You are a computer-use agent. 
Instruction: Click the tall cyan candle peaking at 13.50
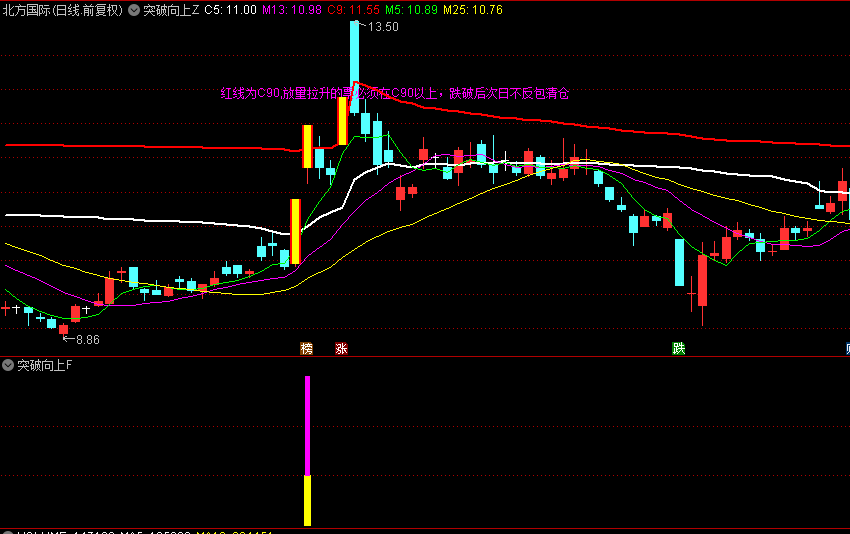coord(355,67)
